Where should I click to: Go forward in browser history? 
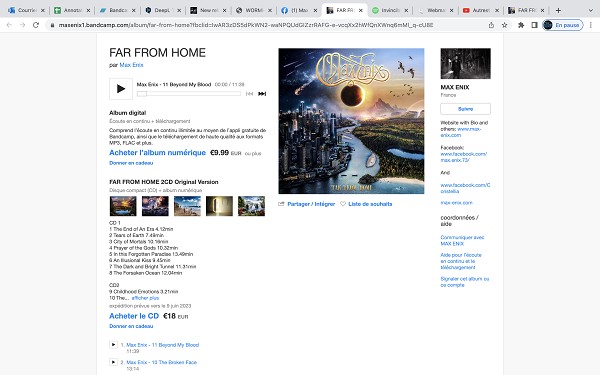tap(22, 25)
